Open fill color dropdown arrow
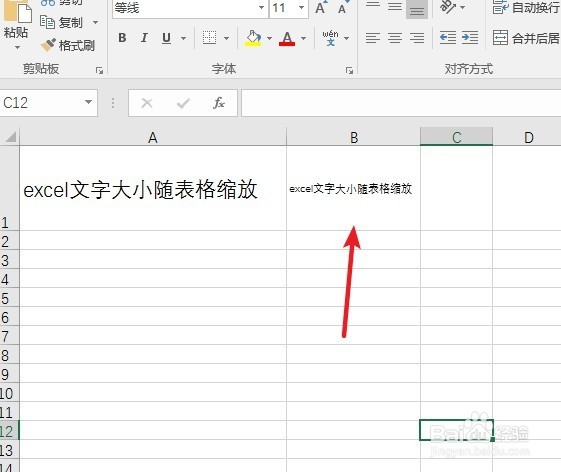Viewport: 561px width, 472px height. click(x=269, y=38)
